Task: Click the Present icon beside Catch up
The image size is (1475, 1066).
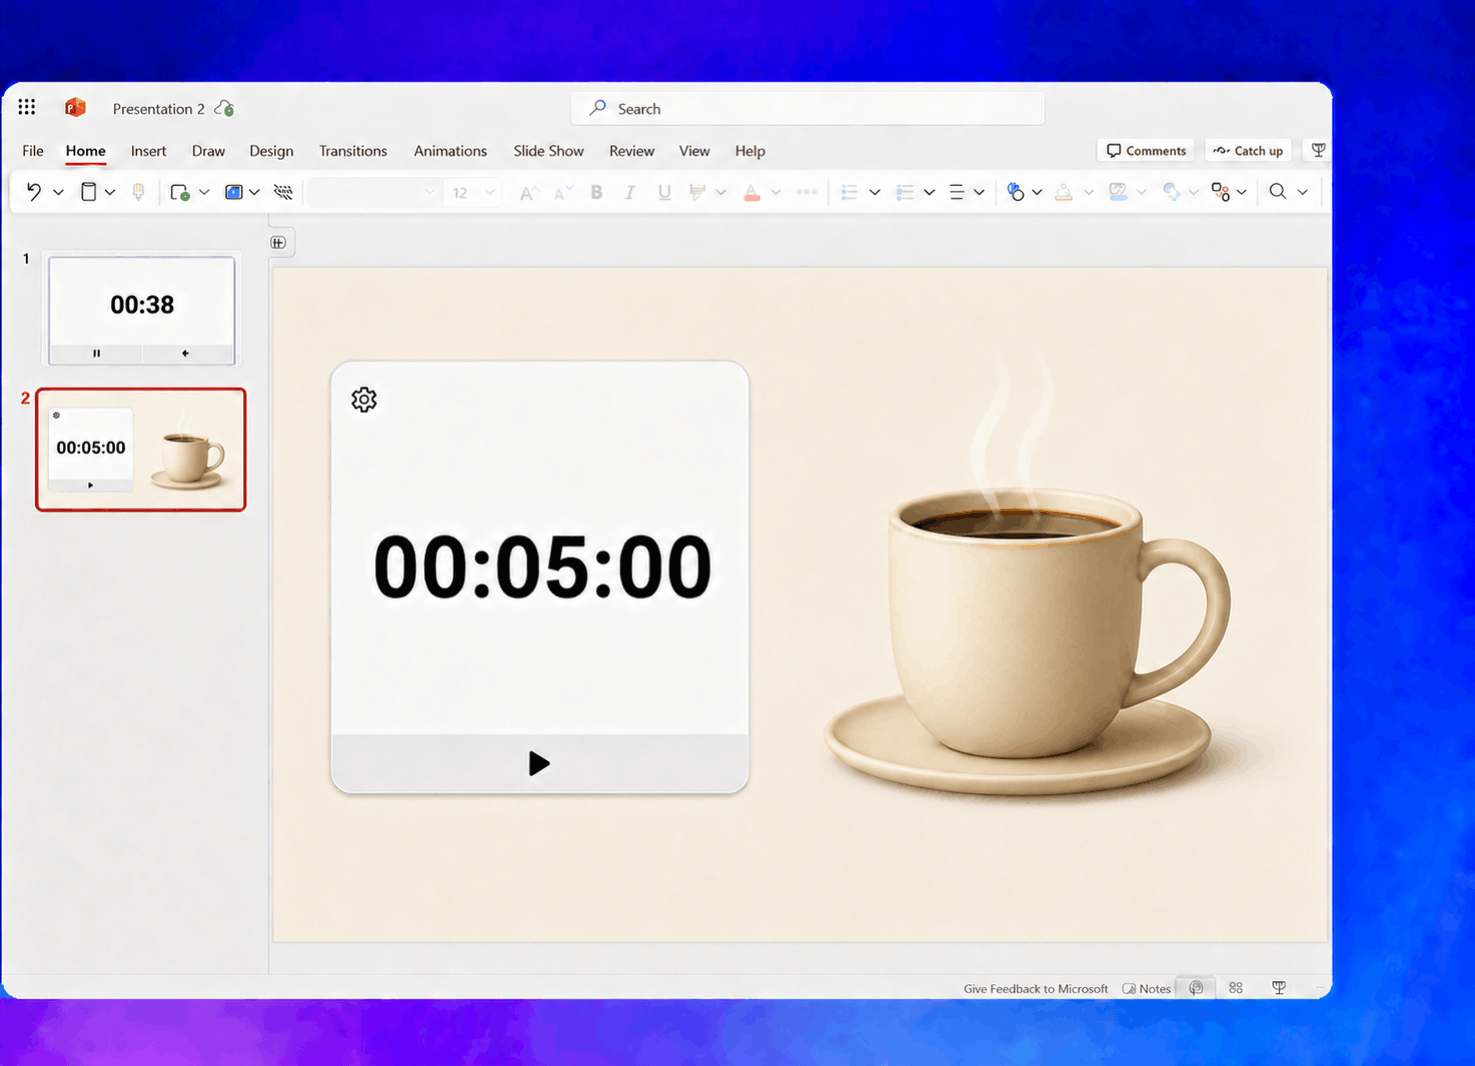Action: pos(1318,150)
